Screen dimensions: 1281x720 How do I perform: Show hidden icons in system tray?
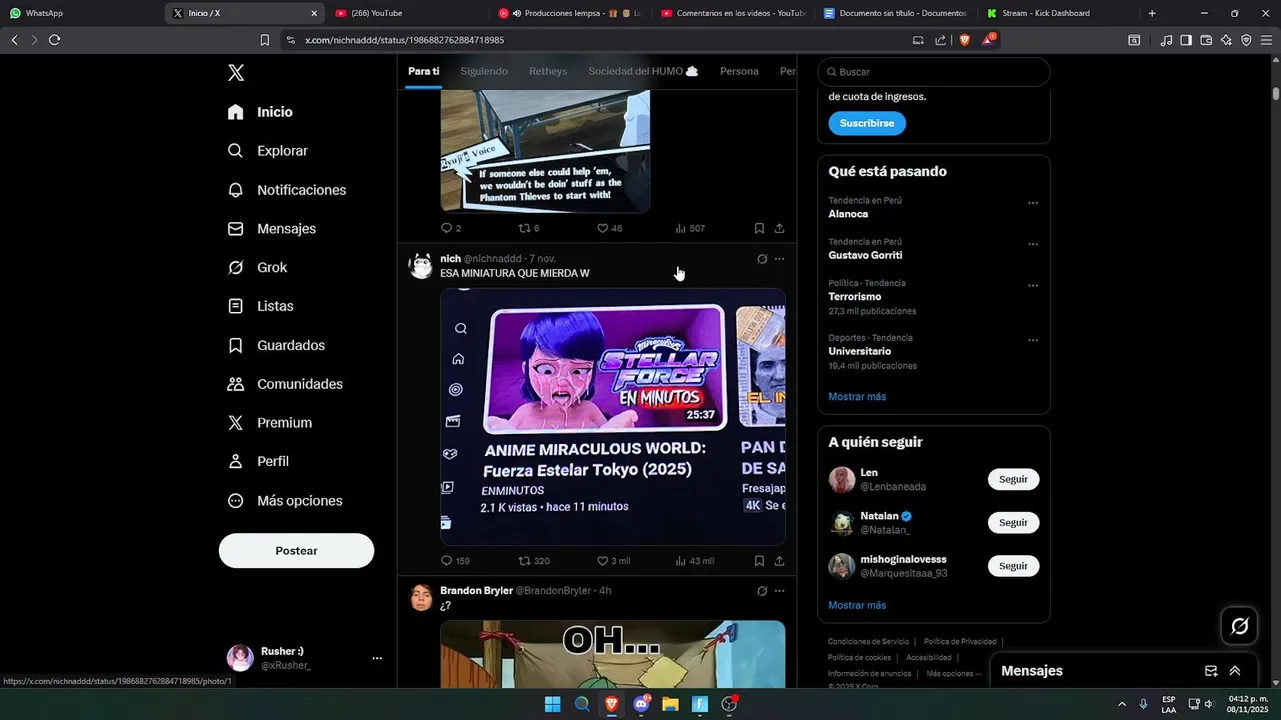point(1121,704)
